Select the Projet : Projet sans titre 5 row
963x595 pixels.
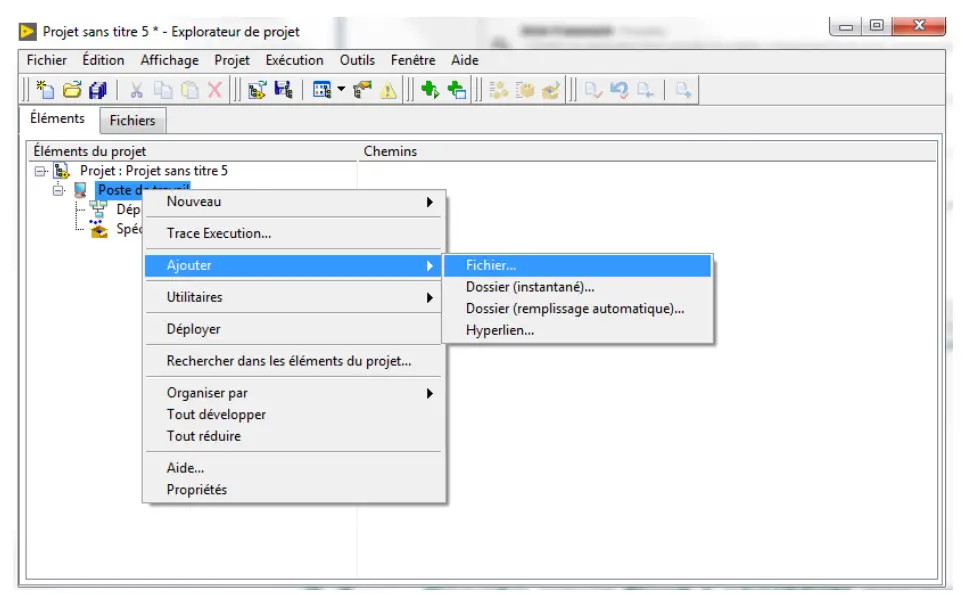click(x=154, y=171)
